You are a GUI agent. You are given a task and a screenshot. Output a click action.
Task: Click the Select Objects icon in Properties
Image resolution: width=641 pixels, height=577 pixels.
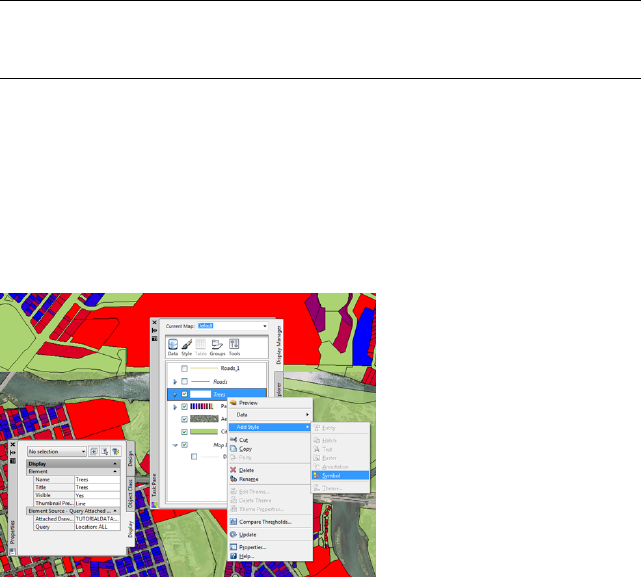point(105,451)
